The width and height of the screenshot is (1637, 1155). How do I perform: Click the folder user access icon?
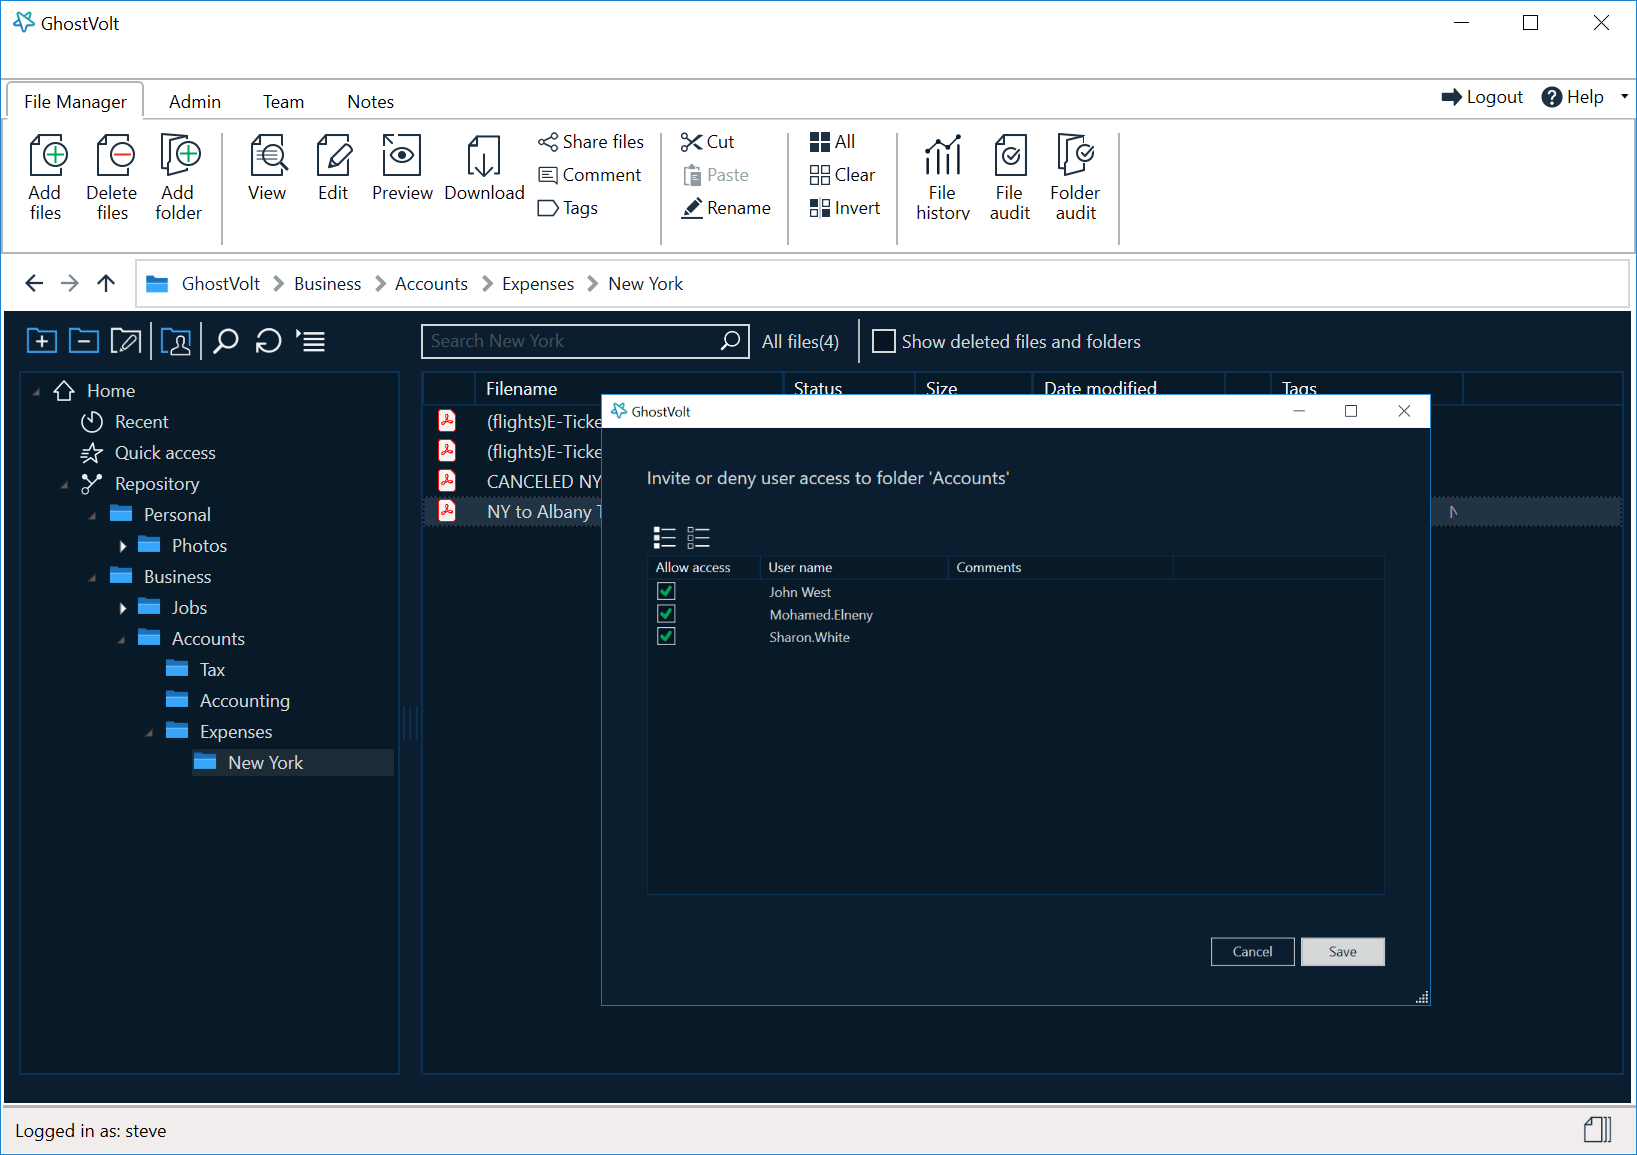pyautogui.click(x=176, y=341)
